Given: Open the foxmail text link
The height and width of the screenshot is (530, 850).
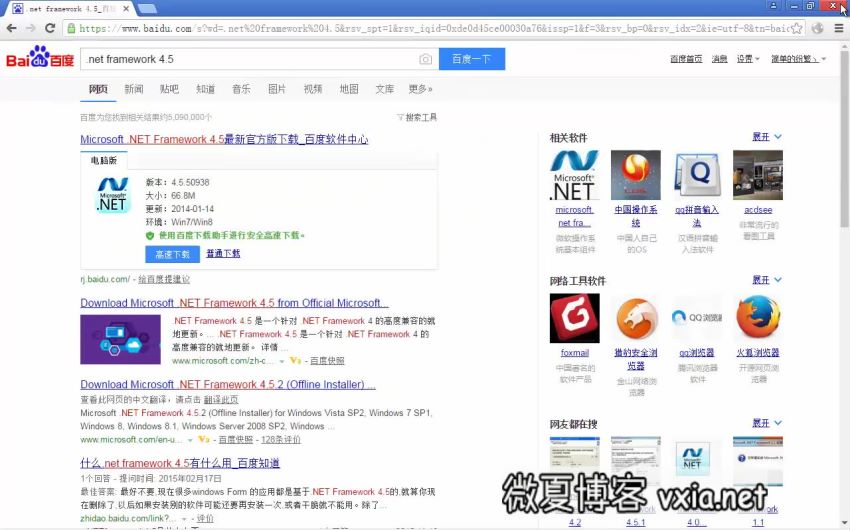Looking at the screenshot, I should (575, 353).
